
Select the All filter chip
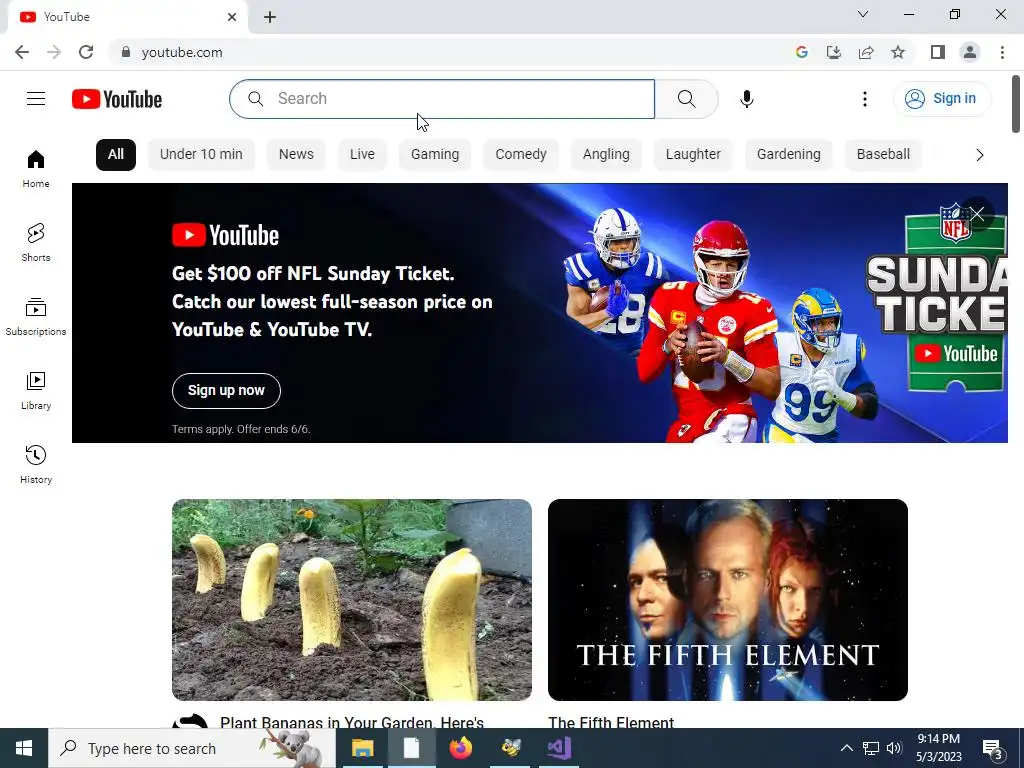pos(116,155)
